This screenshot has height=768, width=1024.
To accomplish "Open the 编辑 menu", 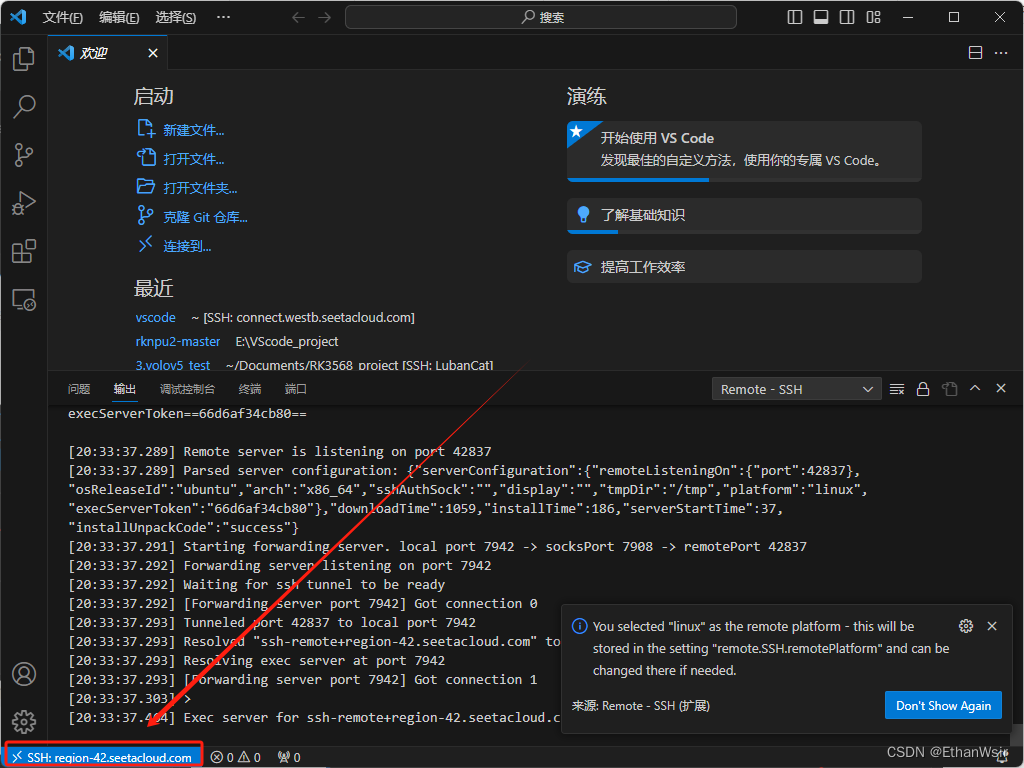I will [119, 18].
